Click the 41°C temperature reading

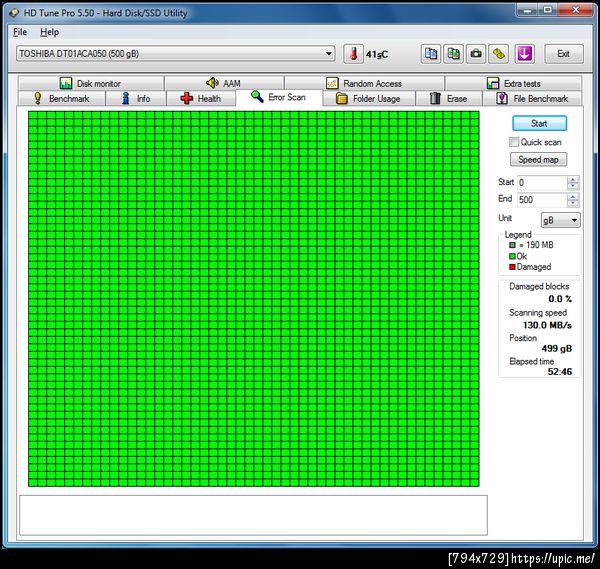pyautogui.click(x=377, y=54)
